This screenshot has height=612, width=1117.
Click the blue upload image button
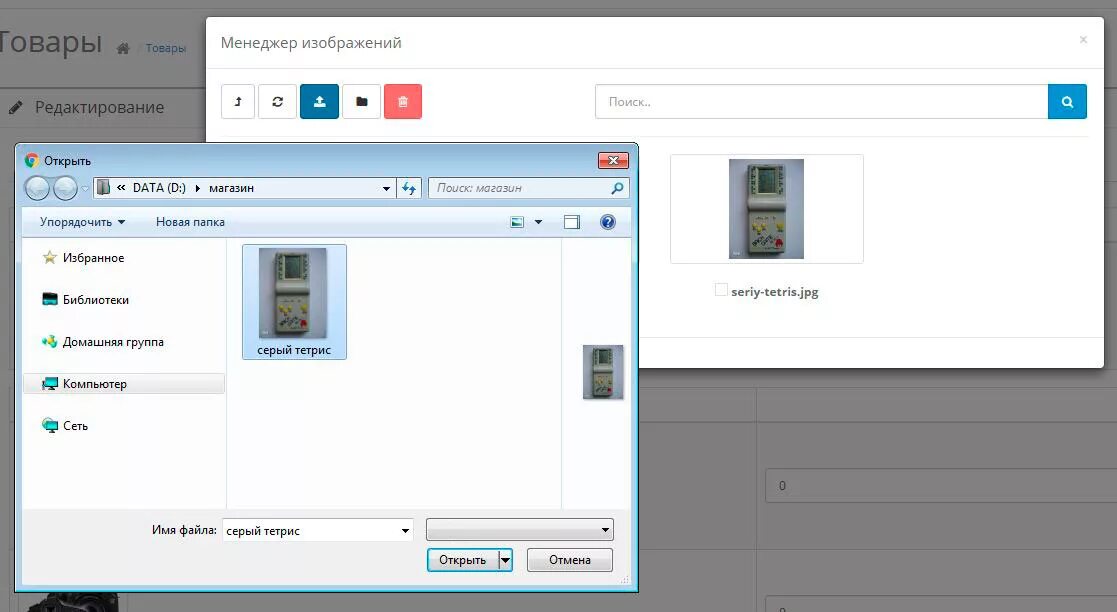[x=319, y=101]
